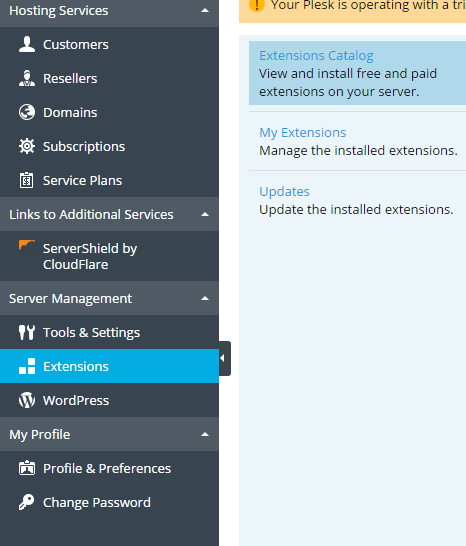Open the My Extensions link
Image resolution: width=466 pixels, height=546 pixels.
pyautogui.click(x=302, y=133)
